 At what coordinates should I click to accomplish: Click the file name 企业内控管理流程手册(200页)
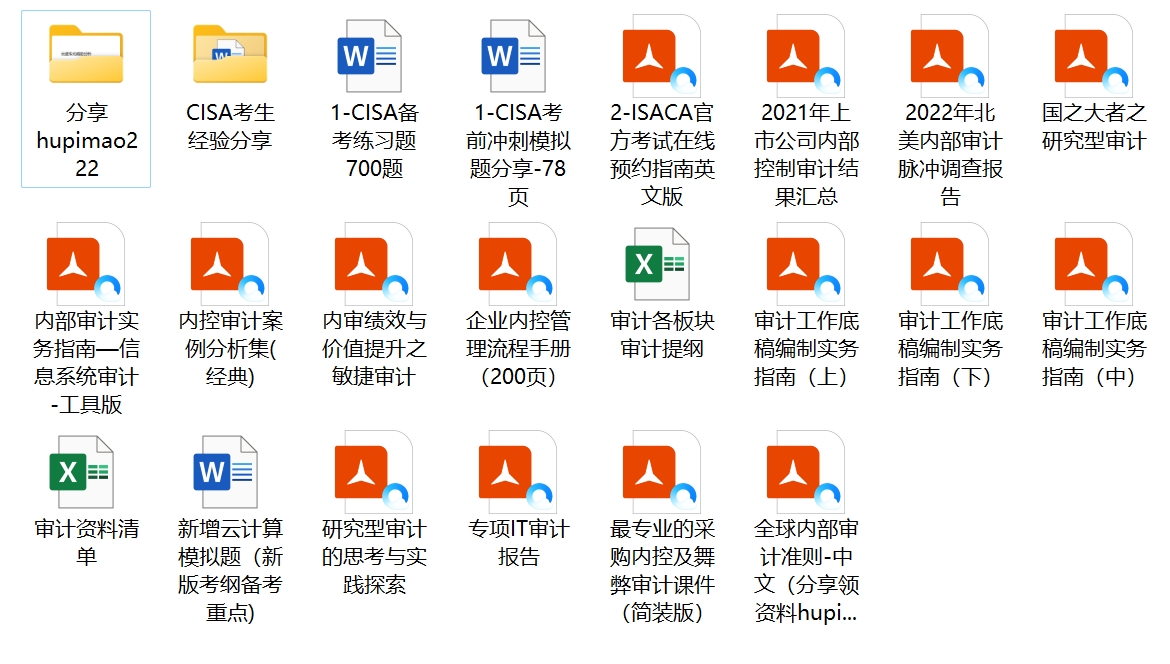pos(519,348)
